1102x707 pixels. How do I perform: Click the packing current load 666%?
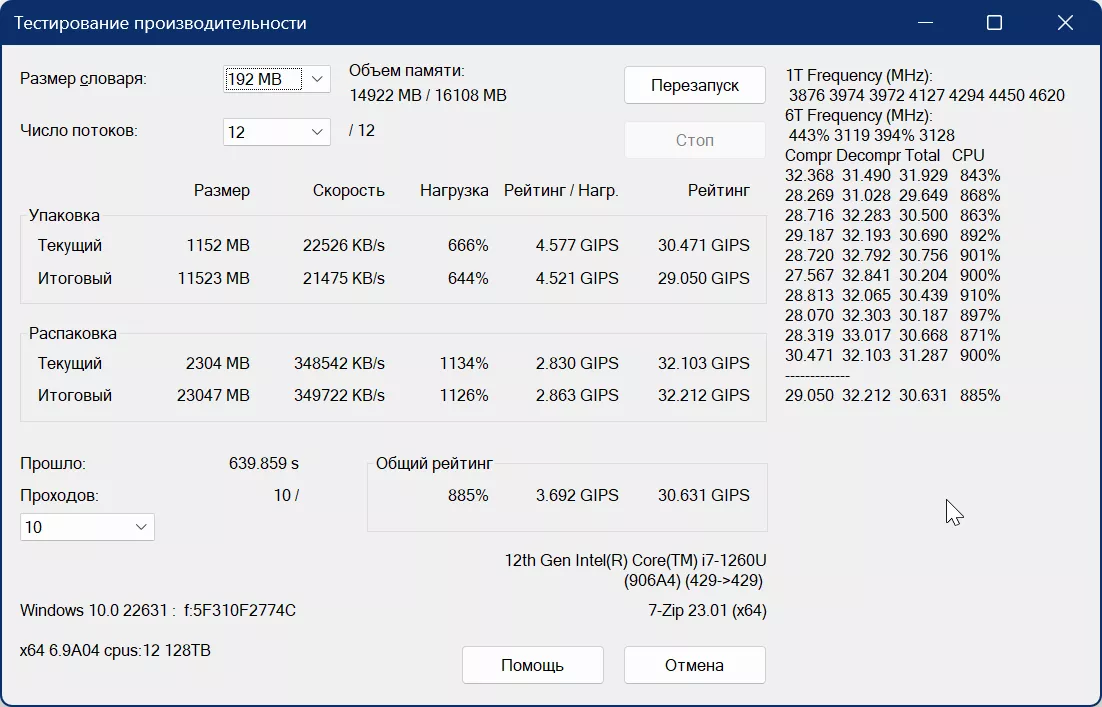pos(468,245)
